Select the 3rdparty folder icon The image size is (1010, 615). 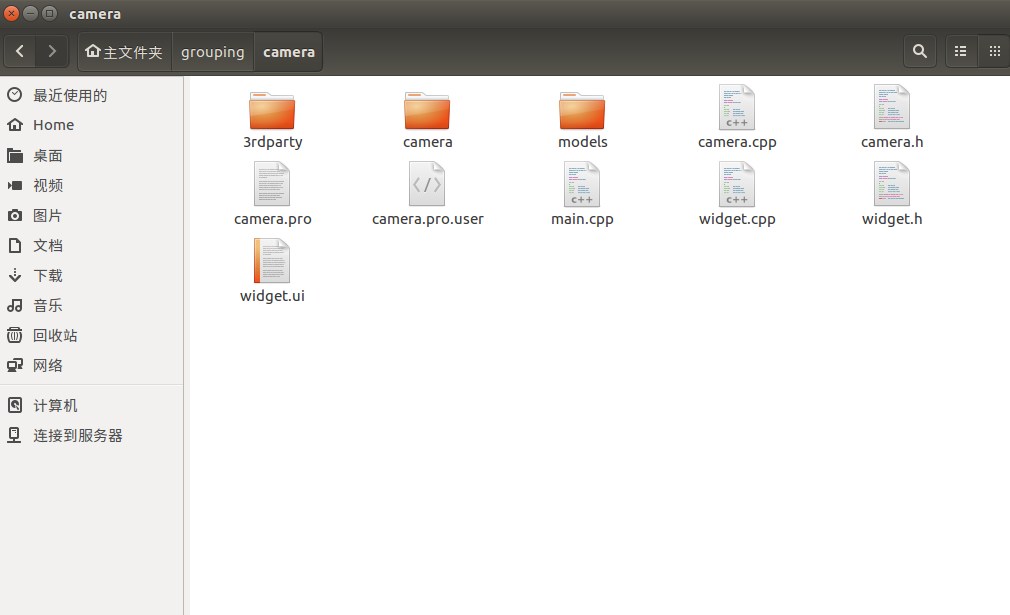272,111
